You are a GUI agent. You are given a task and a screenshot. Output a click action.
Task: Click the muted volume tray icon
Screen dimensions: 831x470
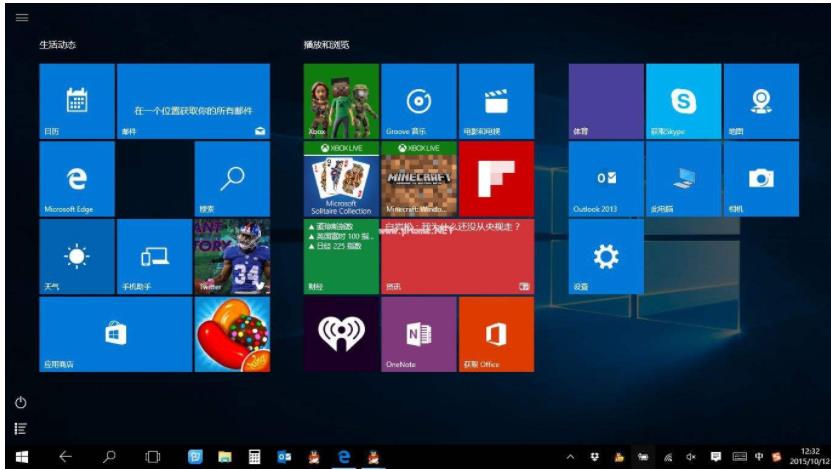[x=691, y=457]
